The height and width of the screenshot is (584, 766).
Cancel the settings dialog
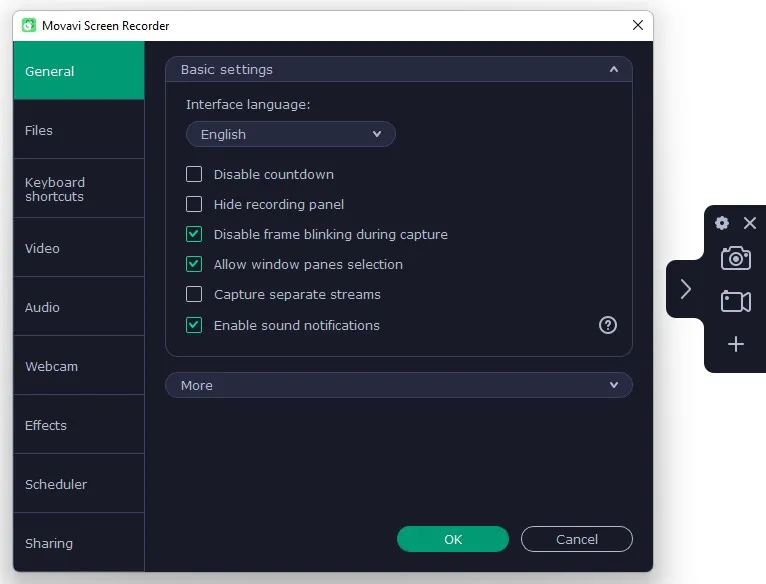pos(576,539)
